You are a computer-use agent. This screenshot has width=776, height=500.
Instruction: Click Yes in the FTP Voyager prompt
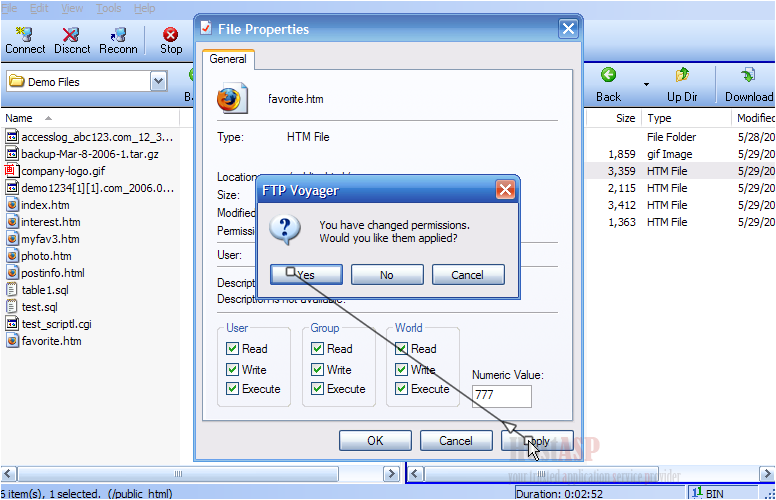point(306,275)
